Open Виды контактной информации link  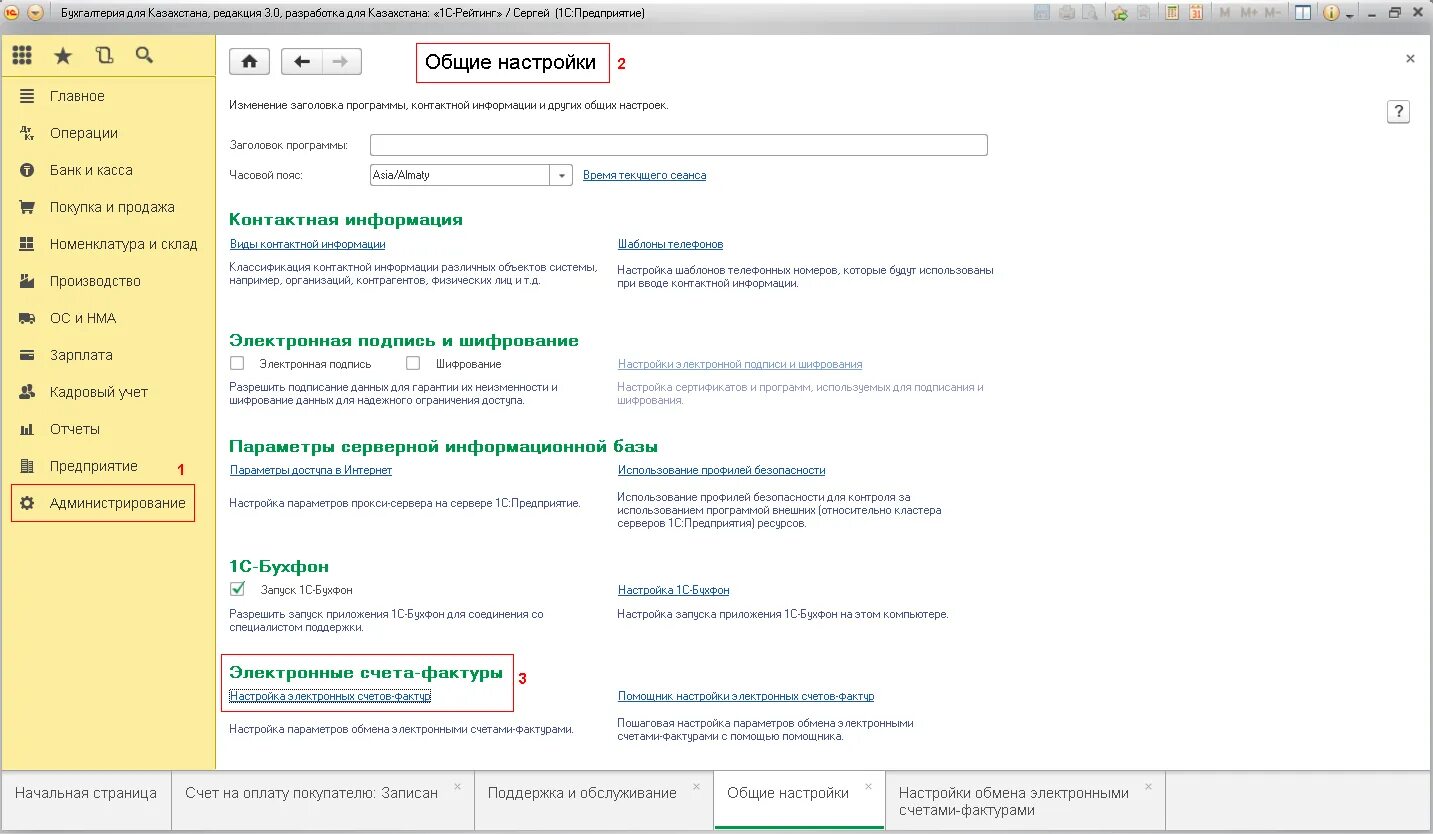click(x=307, y=244)
